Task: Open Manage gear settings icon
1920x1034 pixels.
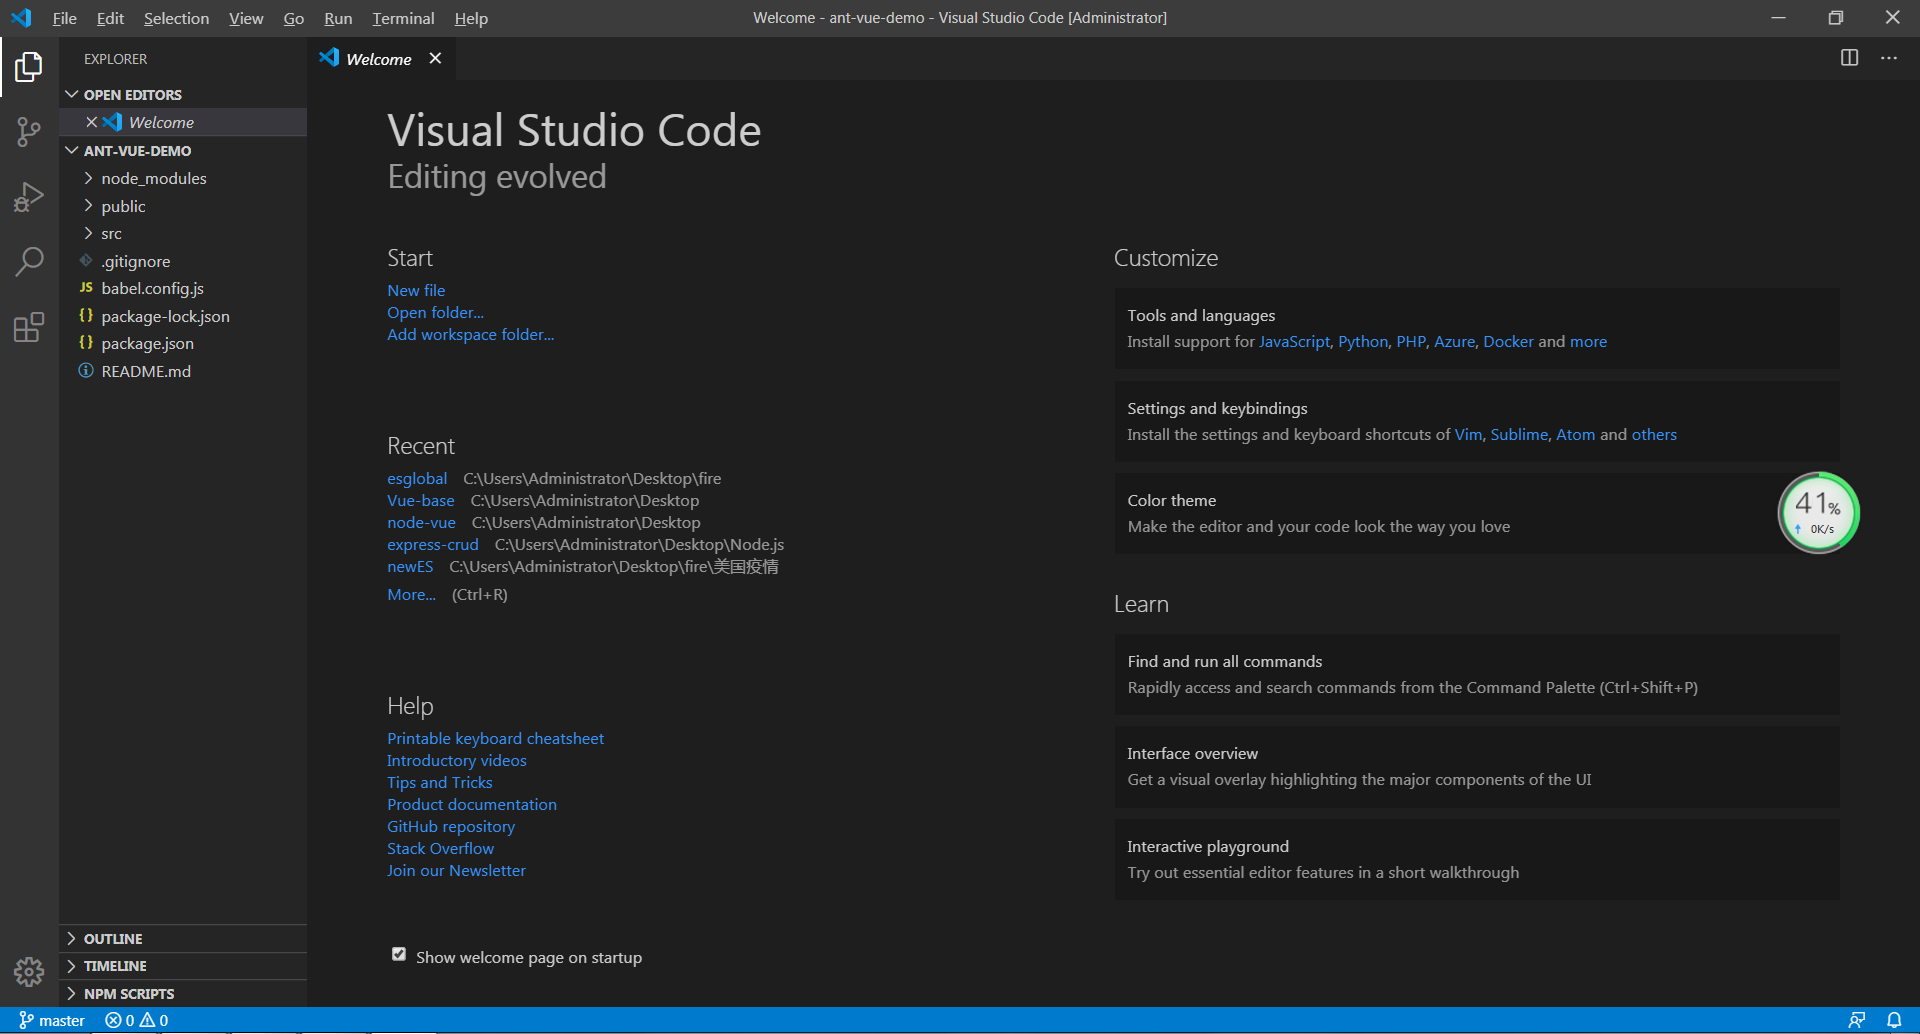Action: (x=29, y=971)
